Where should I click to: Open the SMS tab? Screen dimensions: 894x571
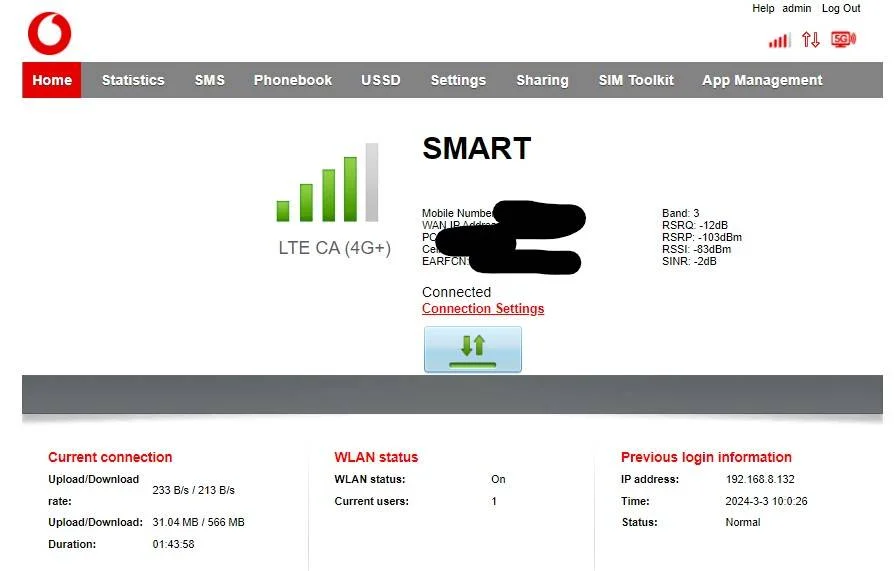pyautogui.click(x=210, y=80)
